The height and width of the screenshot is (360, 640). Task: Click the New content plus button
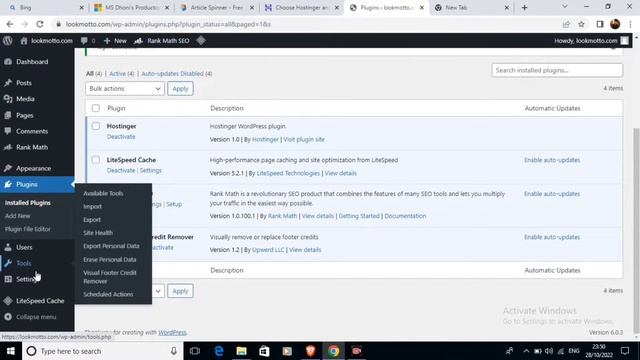pos(115,40)
